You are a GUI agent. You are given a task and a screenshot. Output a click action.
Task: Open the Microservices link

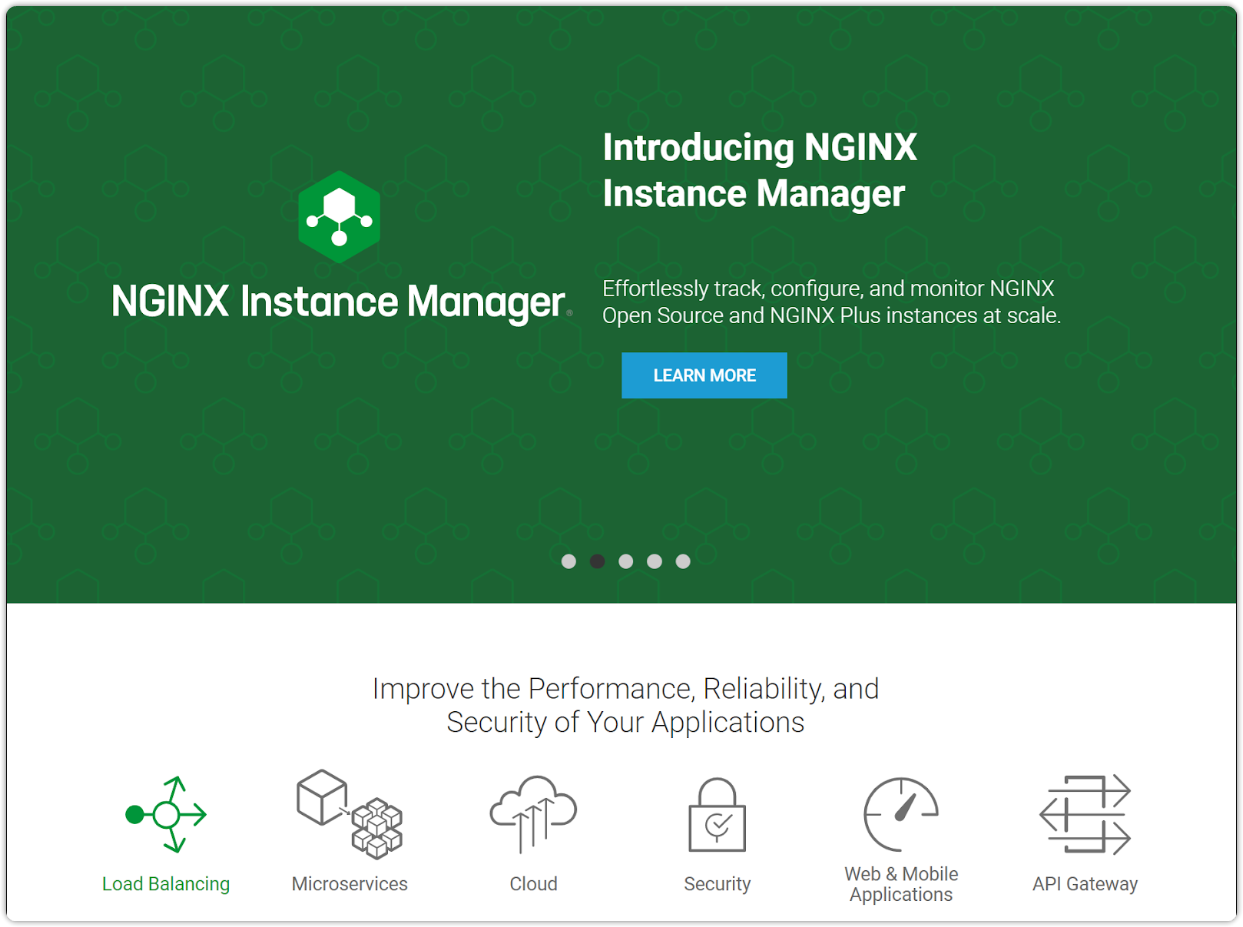point(350,884)
